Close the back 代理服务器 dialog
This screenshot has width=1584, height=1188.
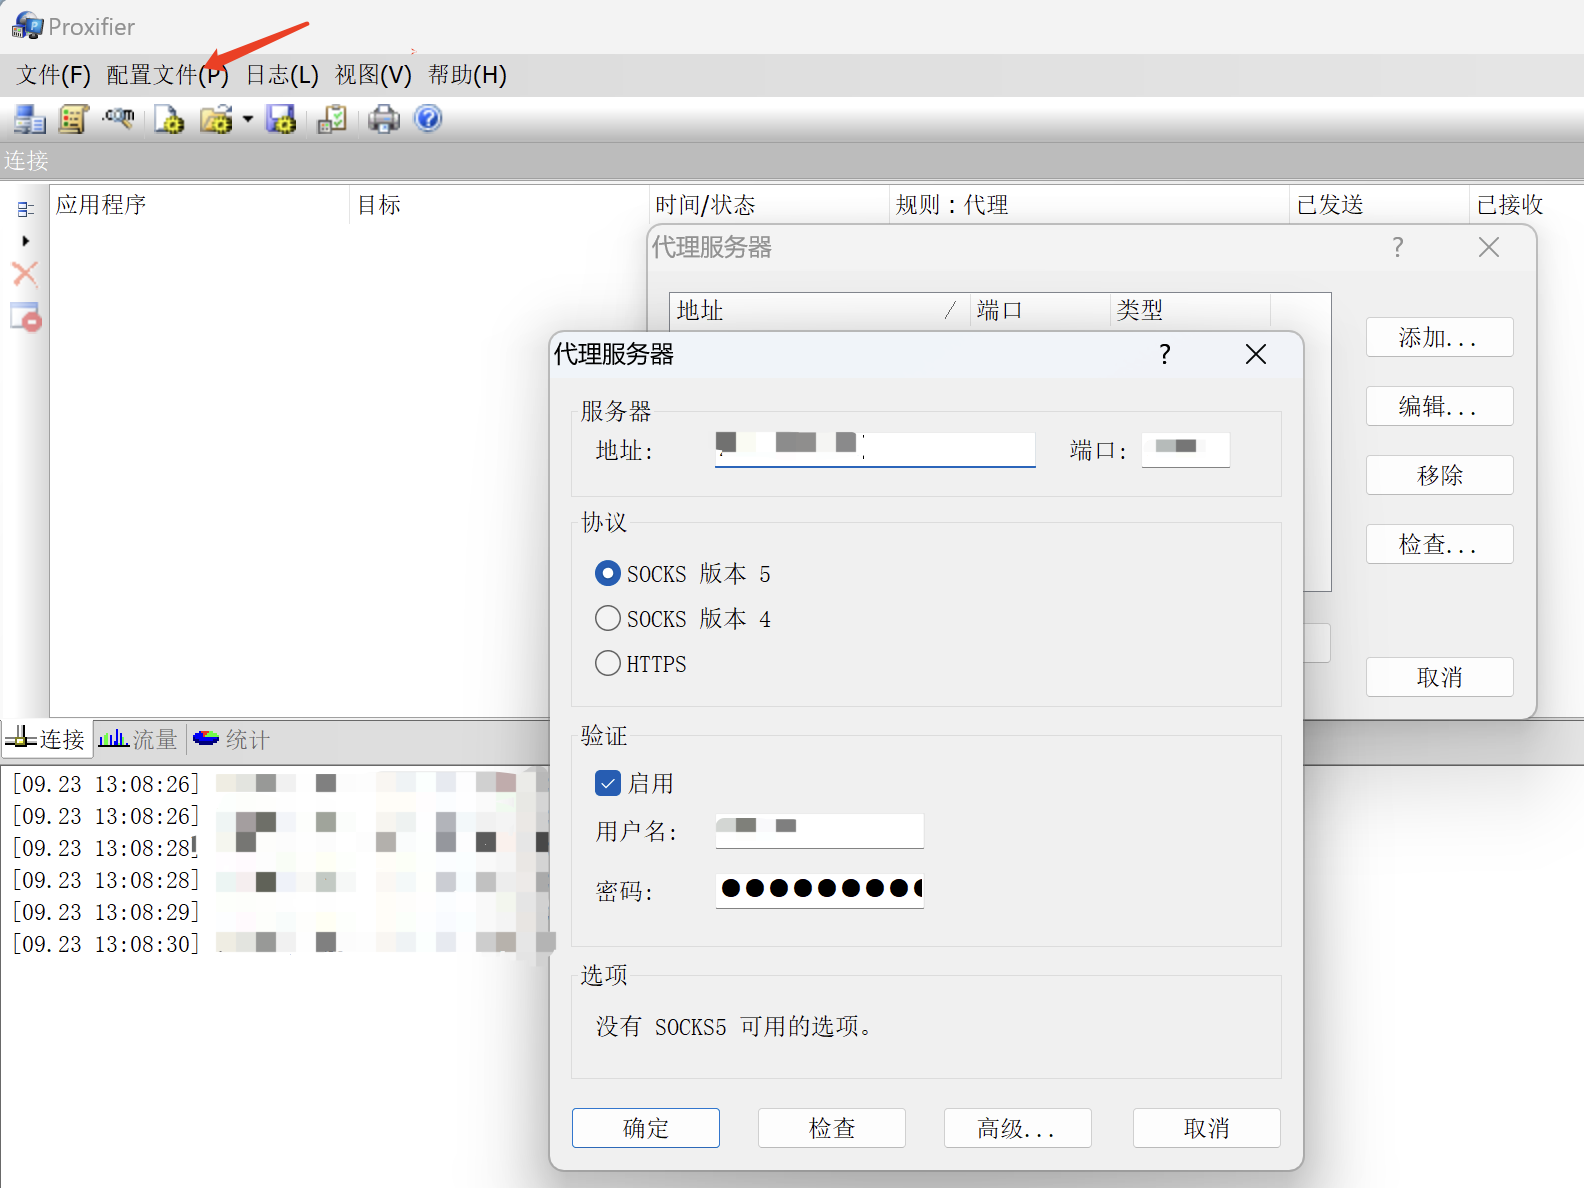click(1489, 247)
